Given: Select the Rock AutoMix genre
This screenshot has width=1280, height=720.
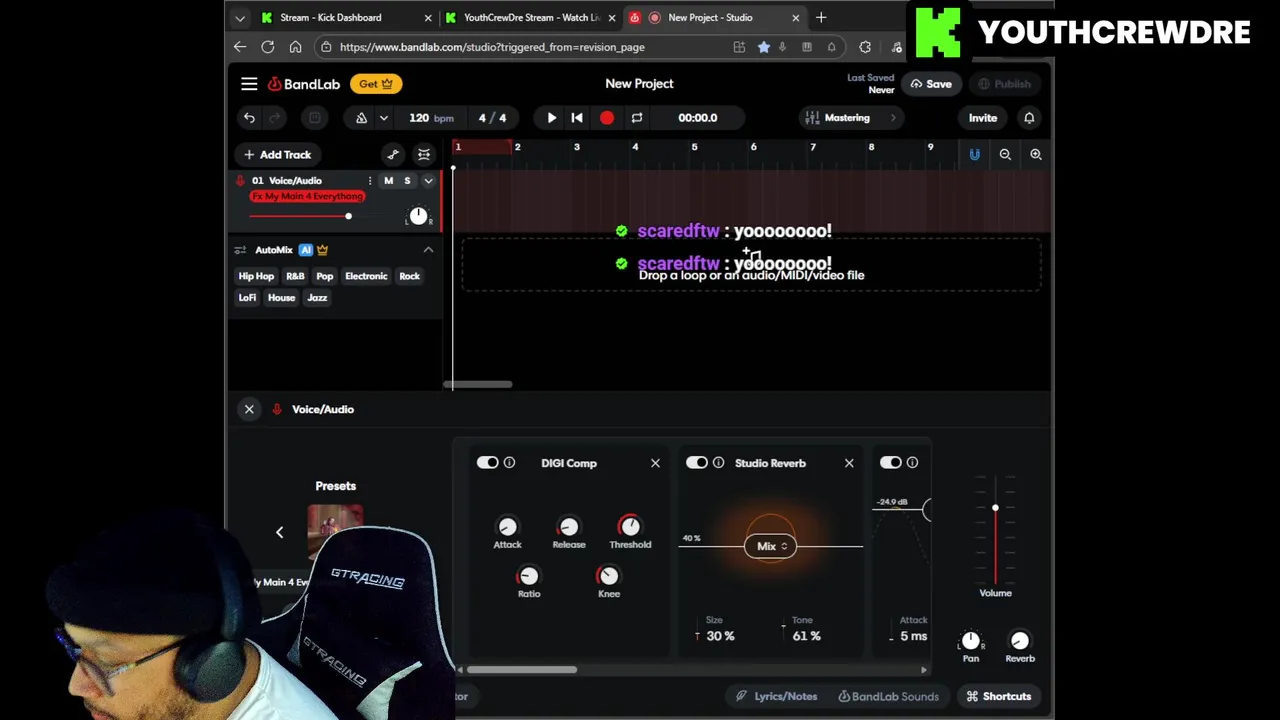Looking at the screenshot, I should [410, 276].
